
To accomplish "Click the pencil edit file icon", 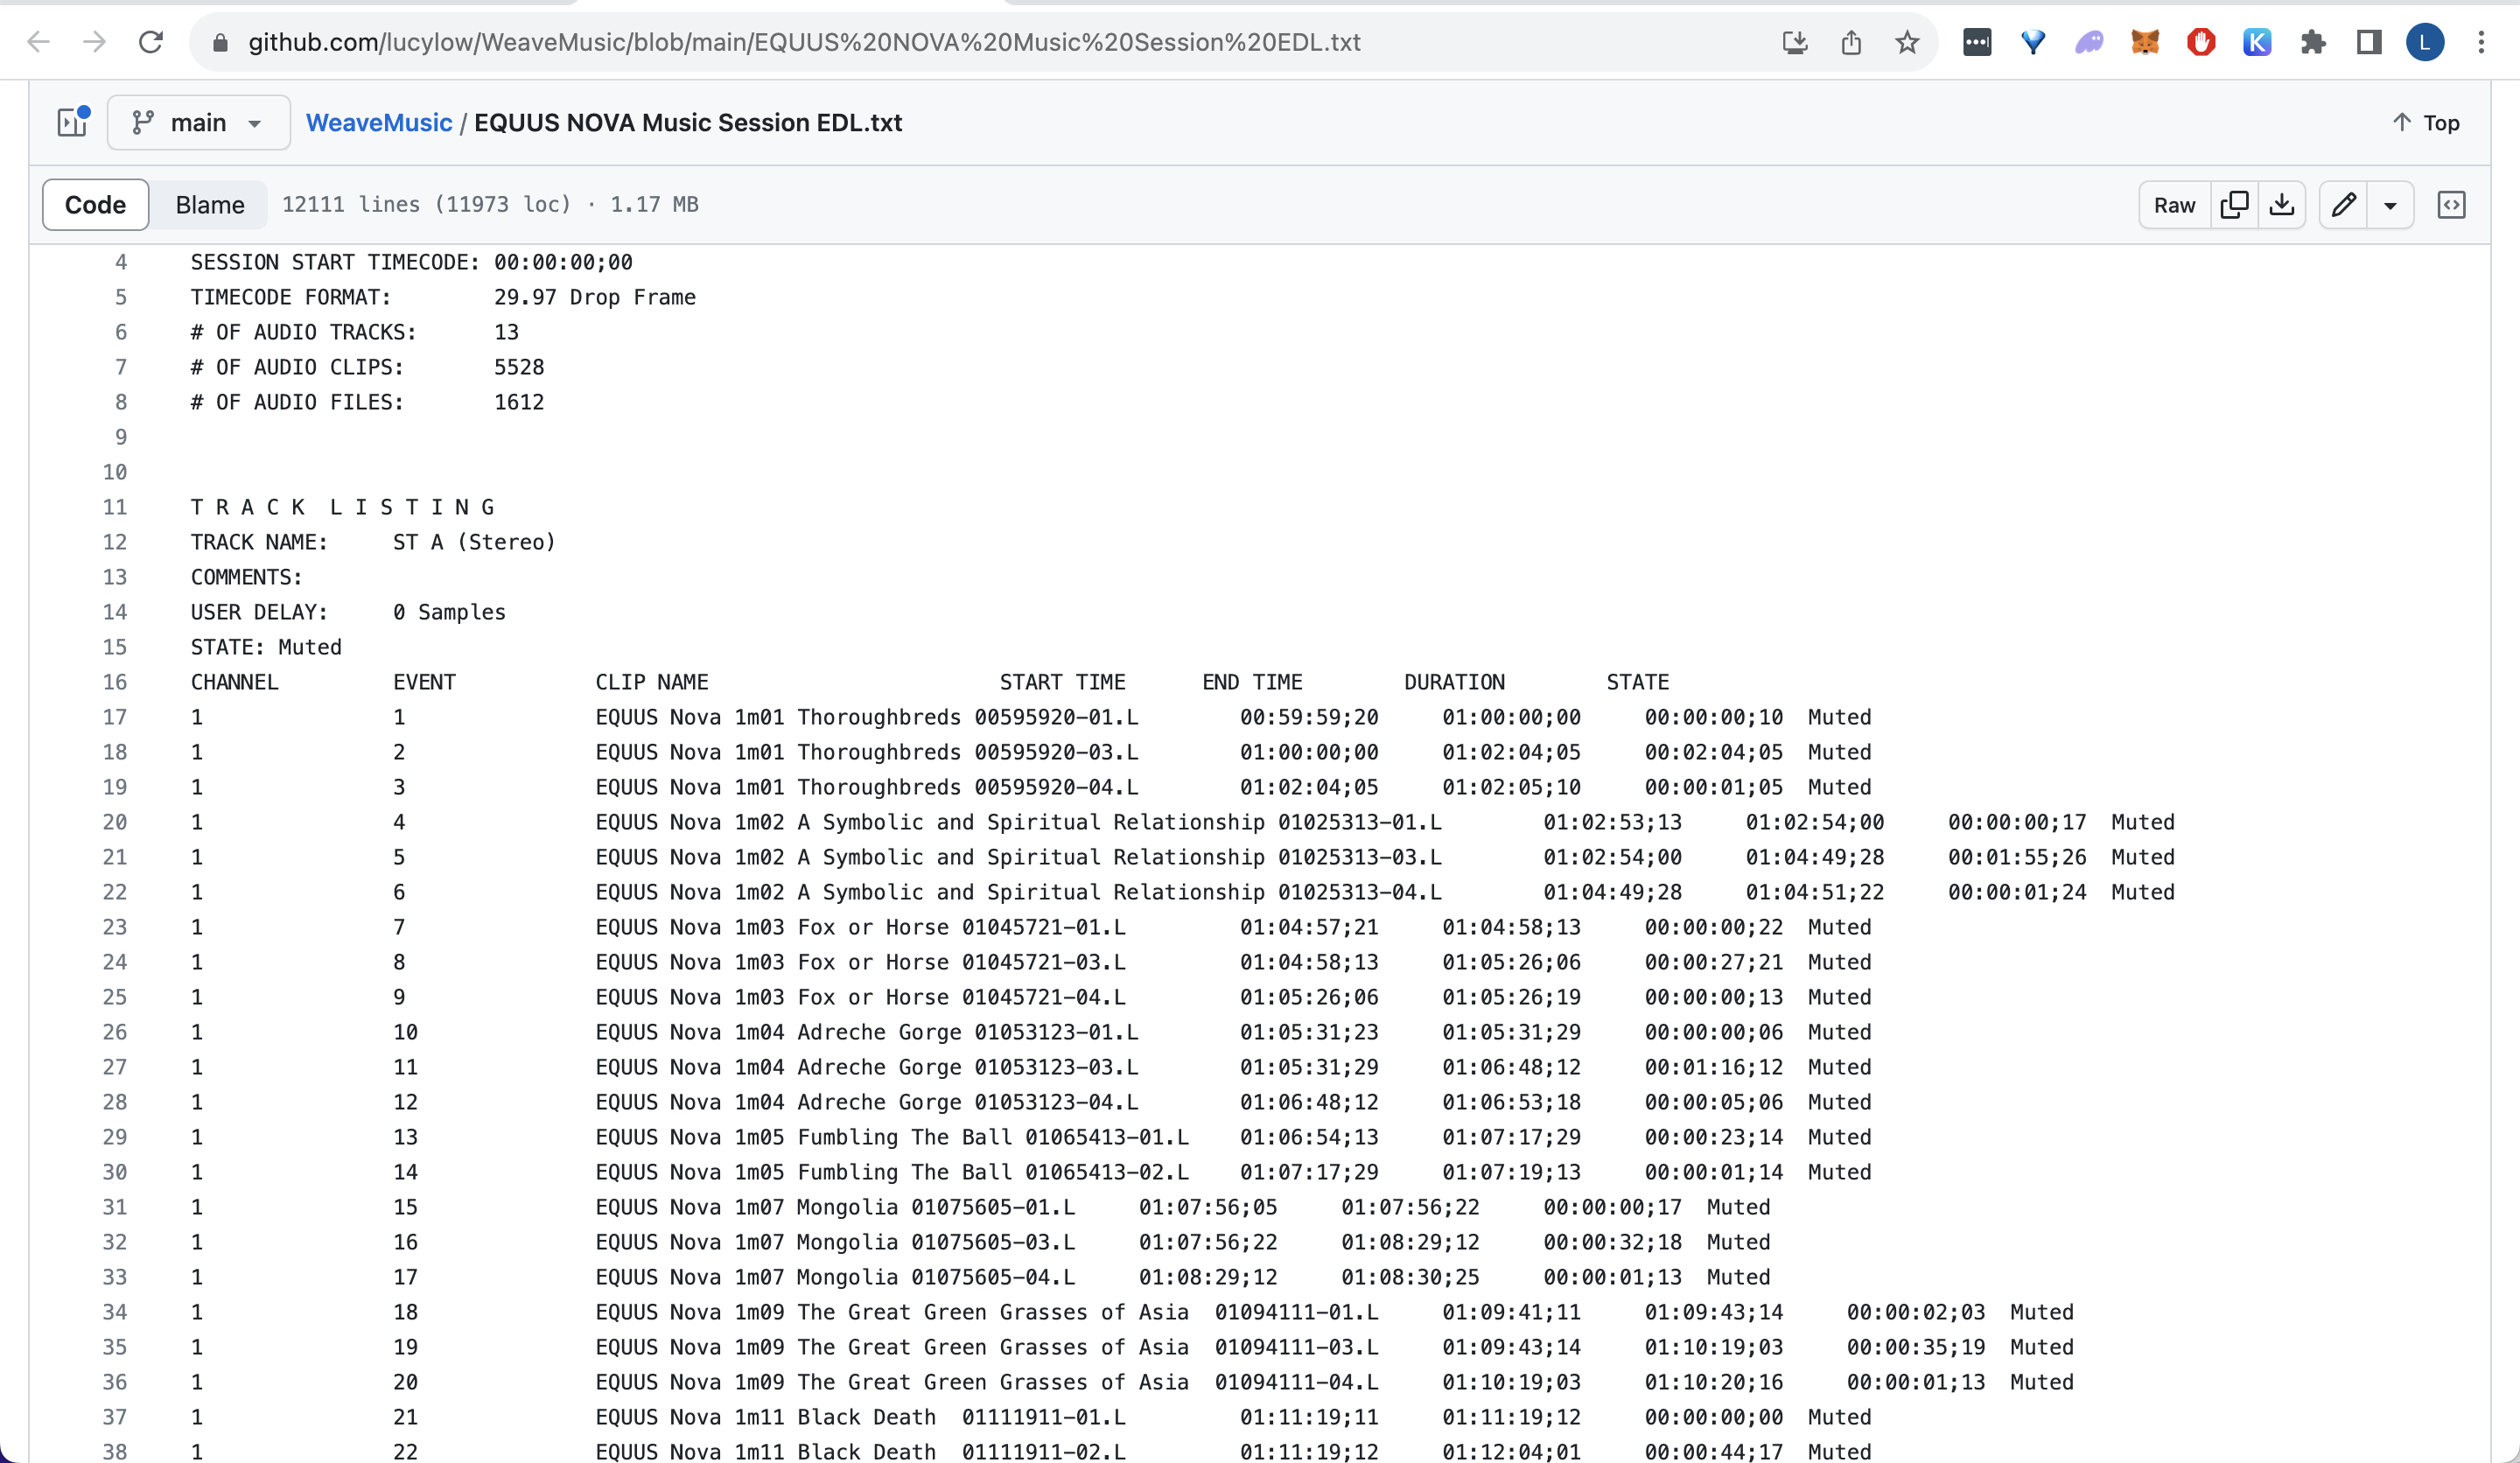I will 2343,205.
